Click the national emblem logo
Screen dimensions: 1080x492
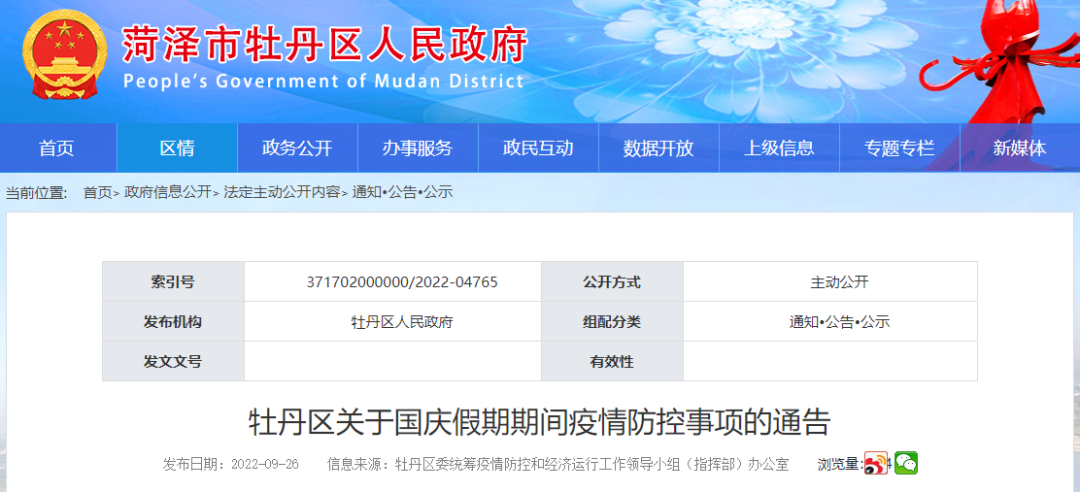[x=65, y=55]
